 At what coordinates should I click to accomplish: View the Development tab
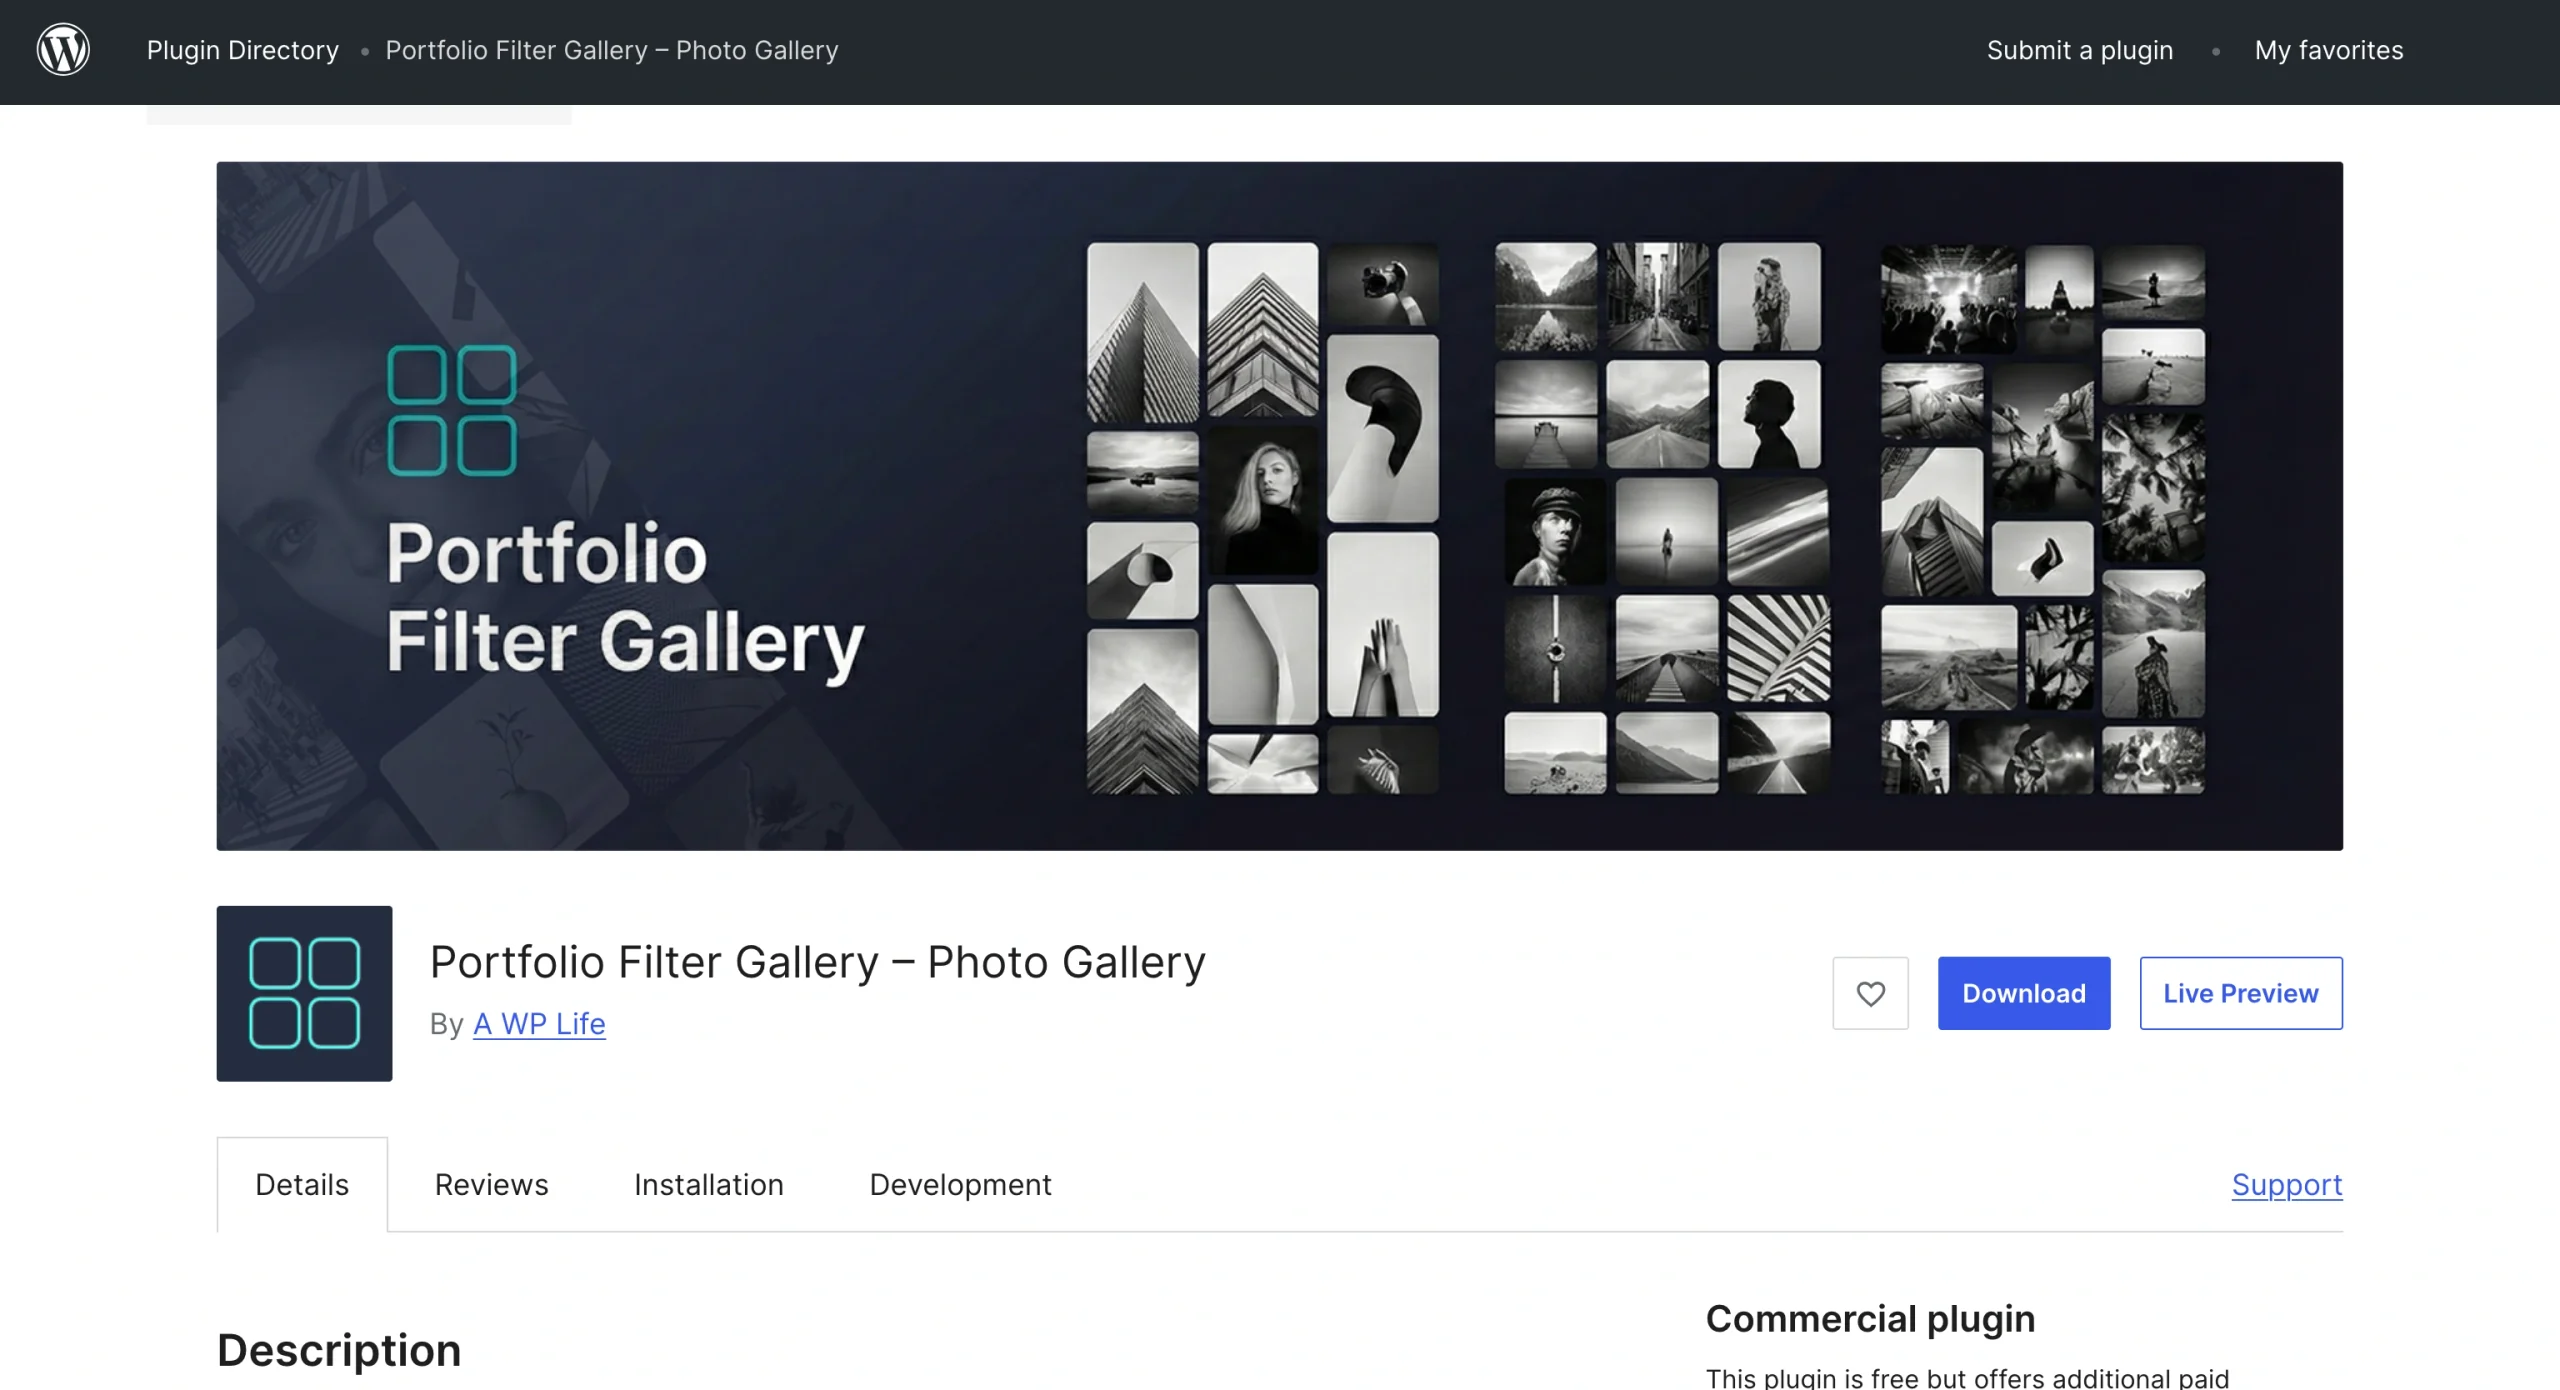point(960,1185)
